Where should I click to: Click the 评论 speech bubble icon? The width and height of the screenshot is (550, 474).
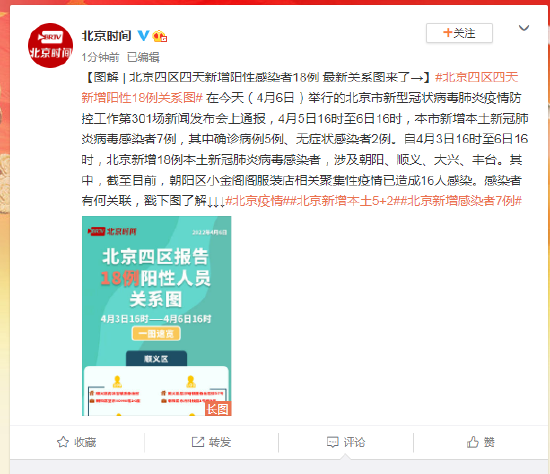point(333,442)
